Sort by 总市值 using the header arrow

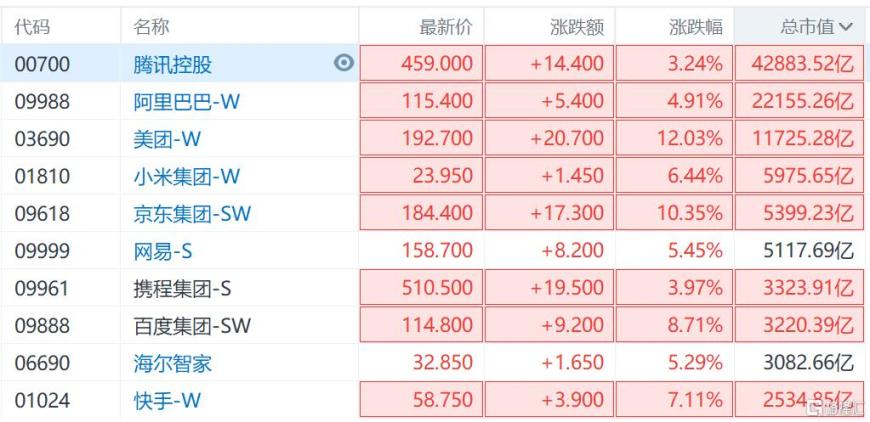[x=847, y=28]
